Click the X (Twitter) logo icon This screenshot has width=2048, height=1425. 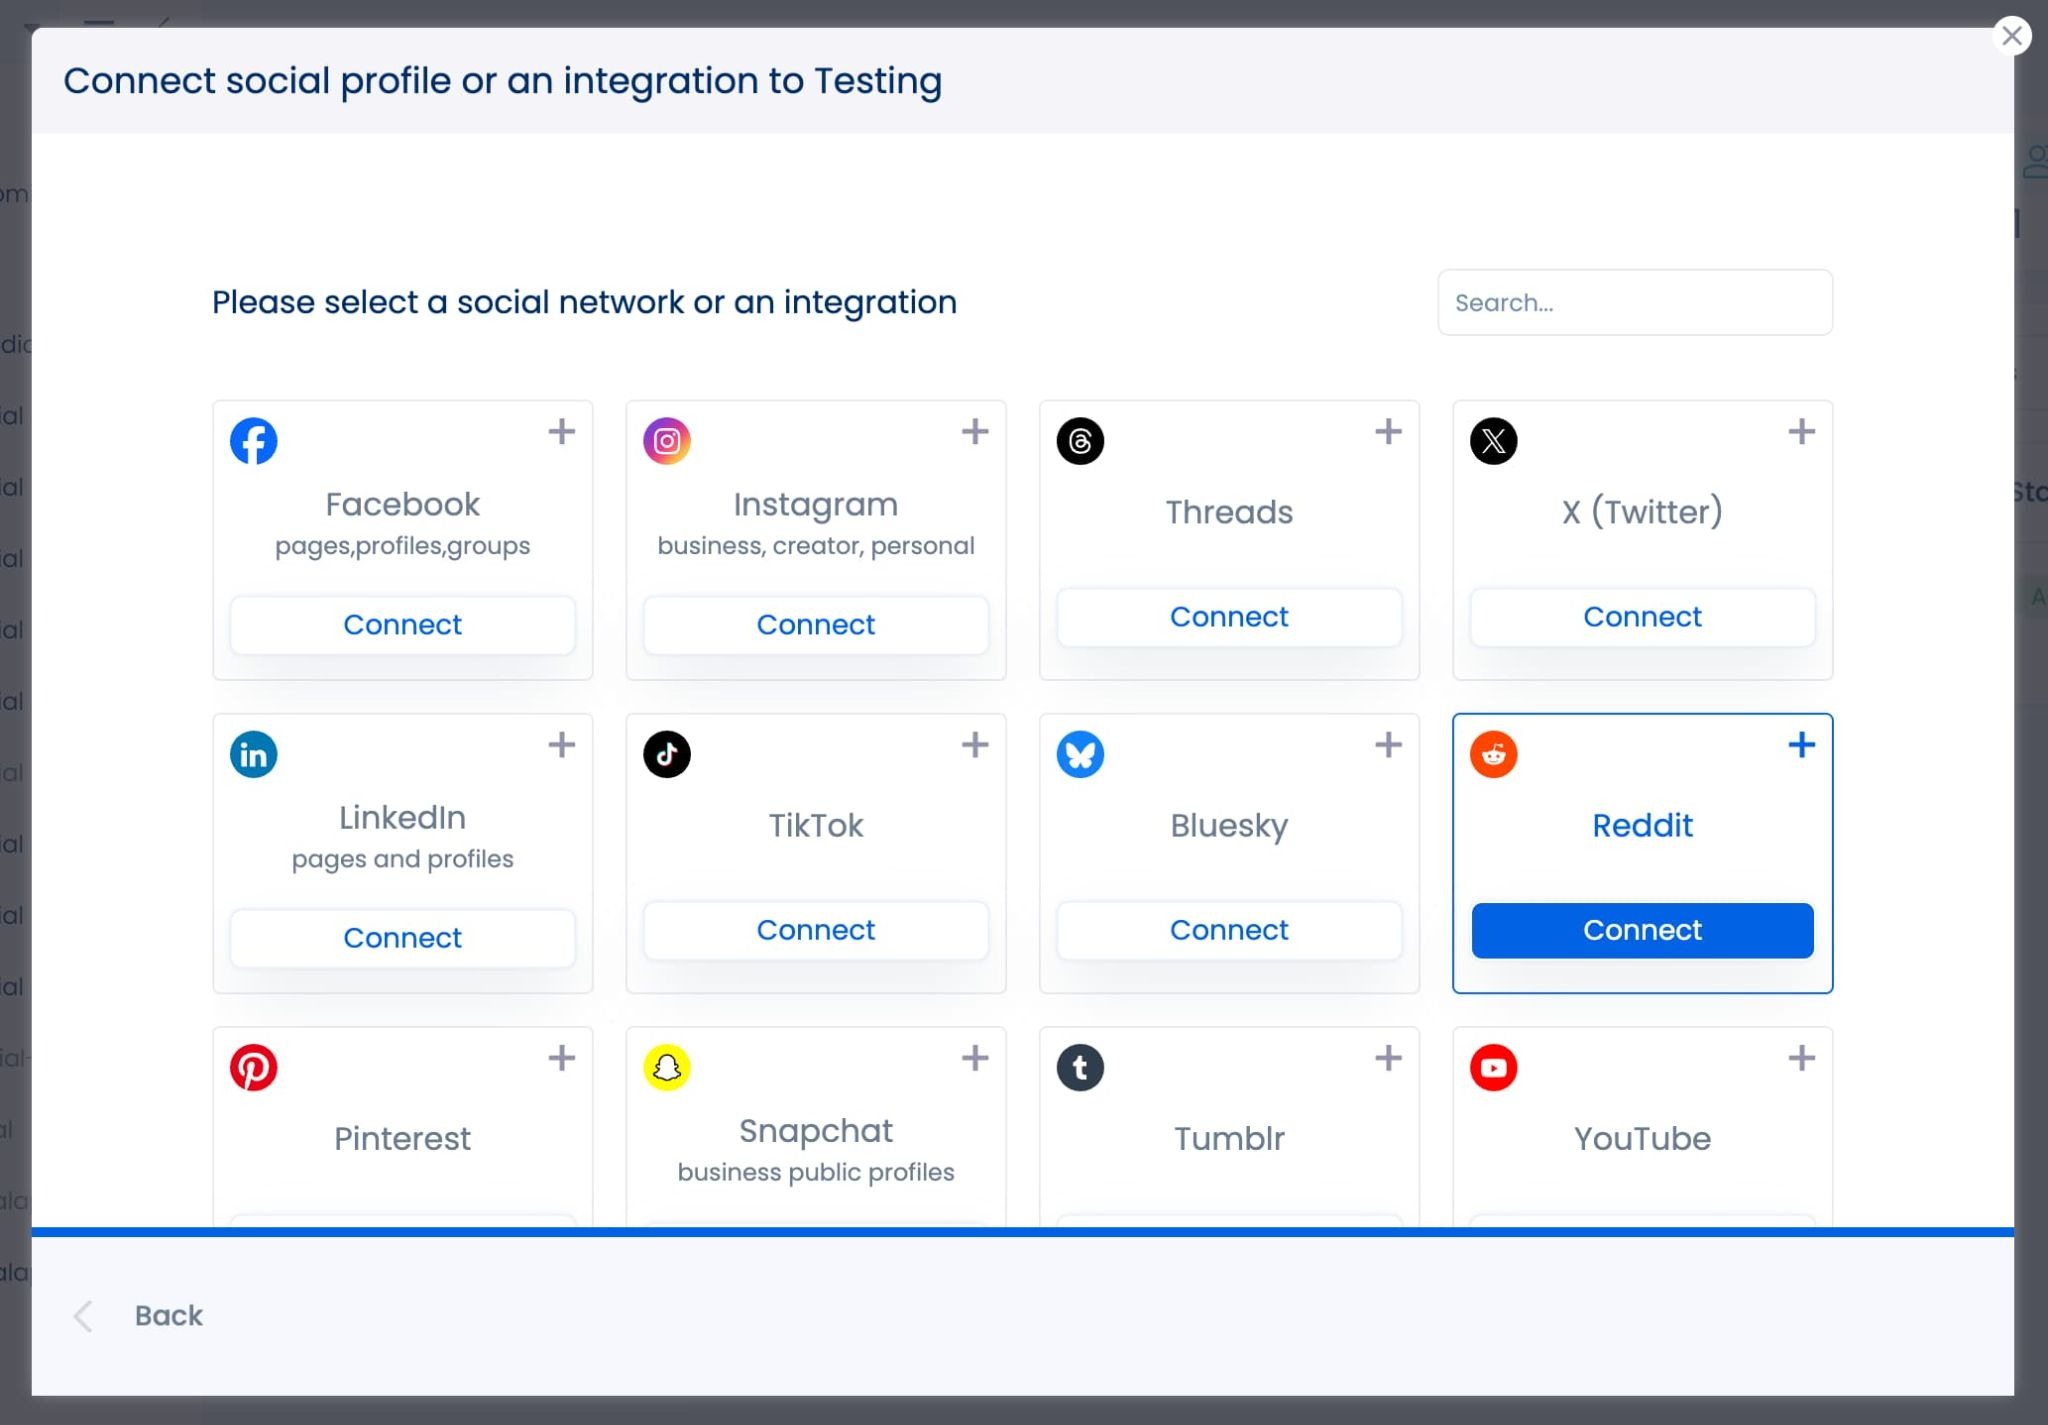tap(1494, 440)
